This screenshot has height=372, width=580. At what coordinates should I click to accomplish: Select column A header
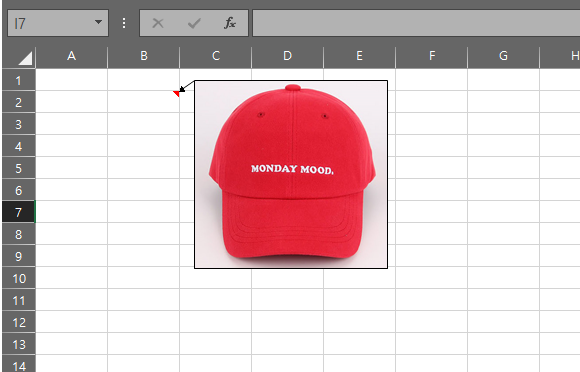[x=71, y=56]
